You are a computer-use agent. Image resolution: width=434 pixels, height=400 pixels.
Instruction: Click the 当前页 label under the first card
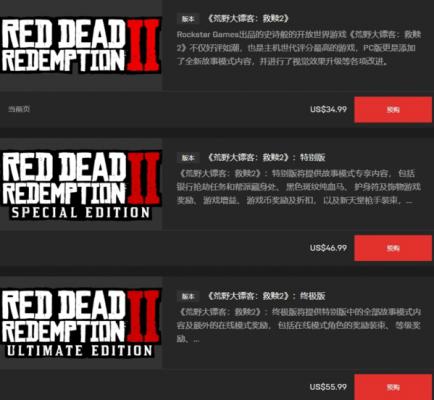19,109
